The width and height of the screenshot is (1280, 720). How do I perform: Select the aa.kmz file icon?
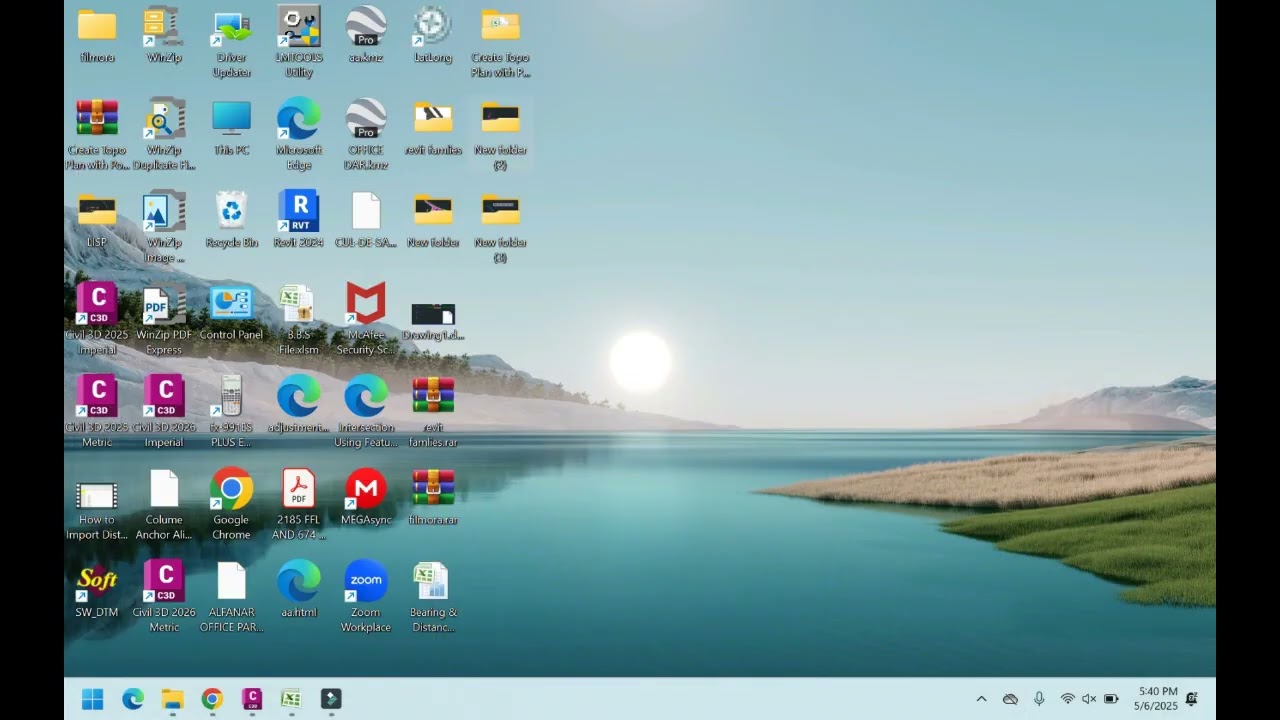click(366, 36)
